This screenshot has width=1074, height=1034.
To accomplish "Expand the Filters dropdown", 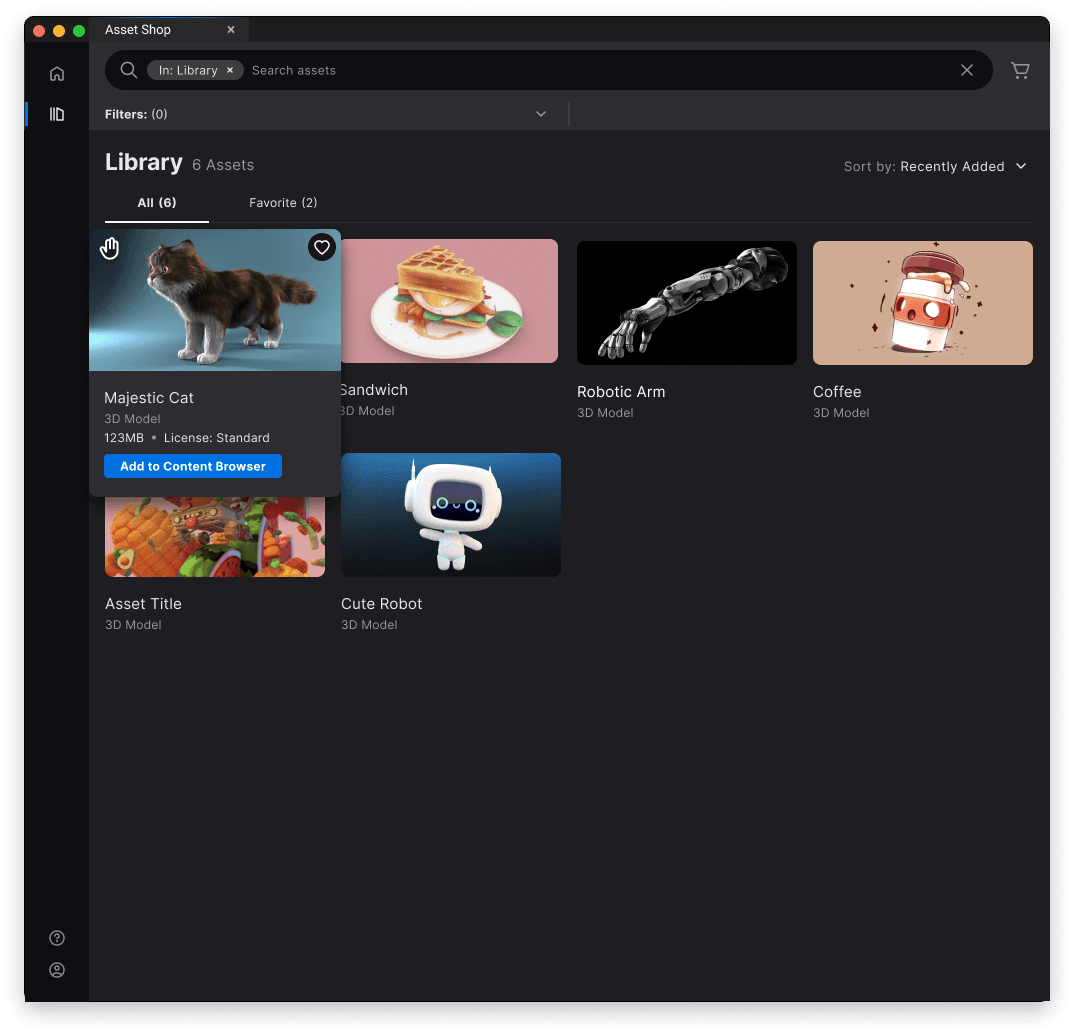I will [540, 114].
